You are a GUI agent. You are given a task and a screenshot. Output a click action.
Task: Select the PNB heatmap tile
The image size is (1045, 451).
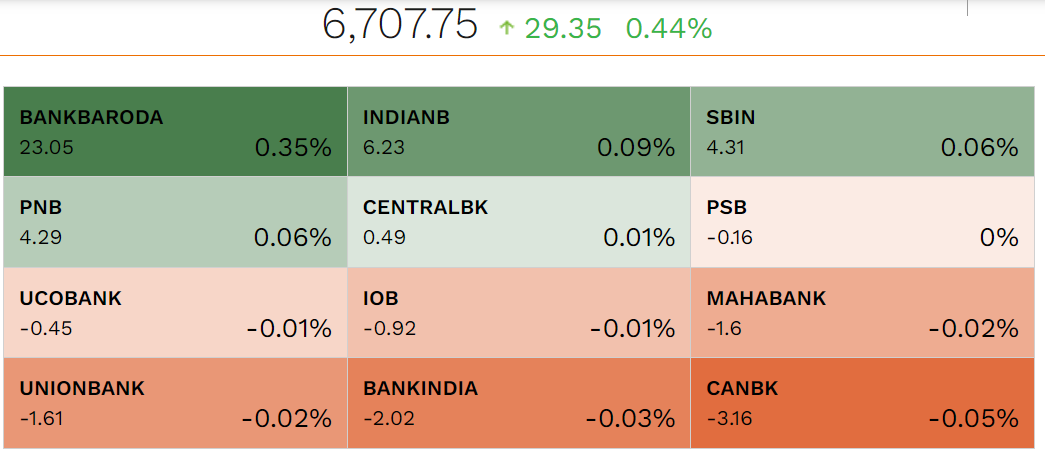tap(175, 222)
